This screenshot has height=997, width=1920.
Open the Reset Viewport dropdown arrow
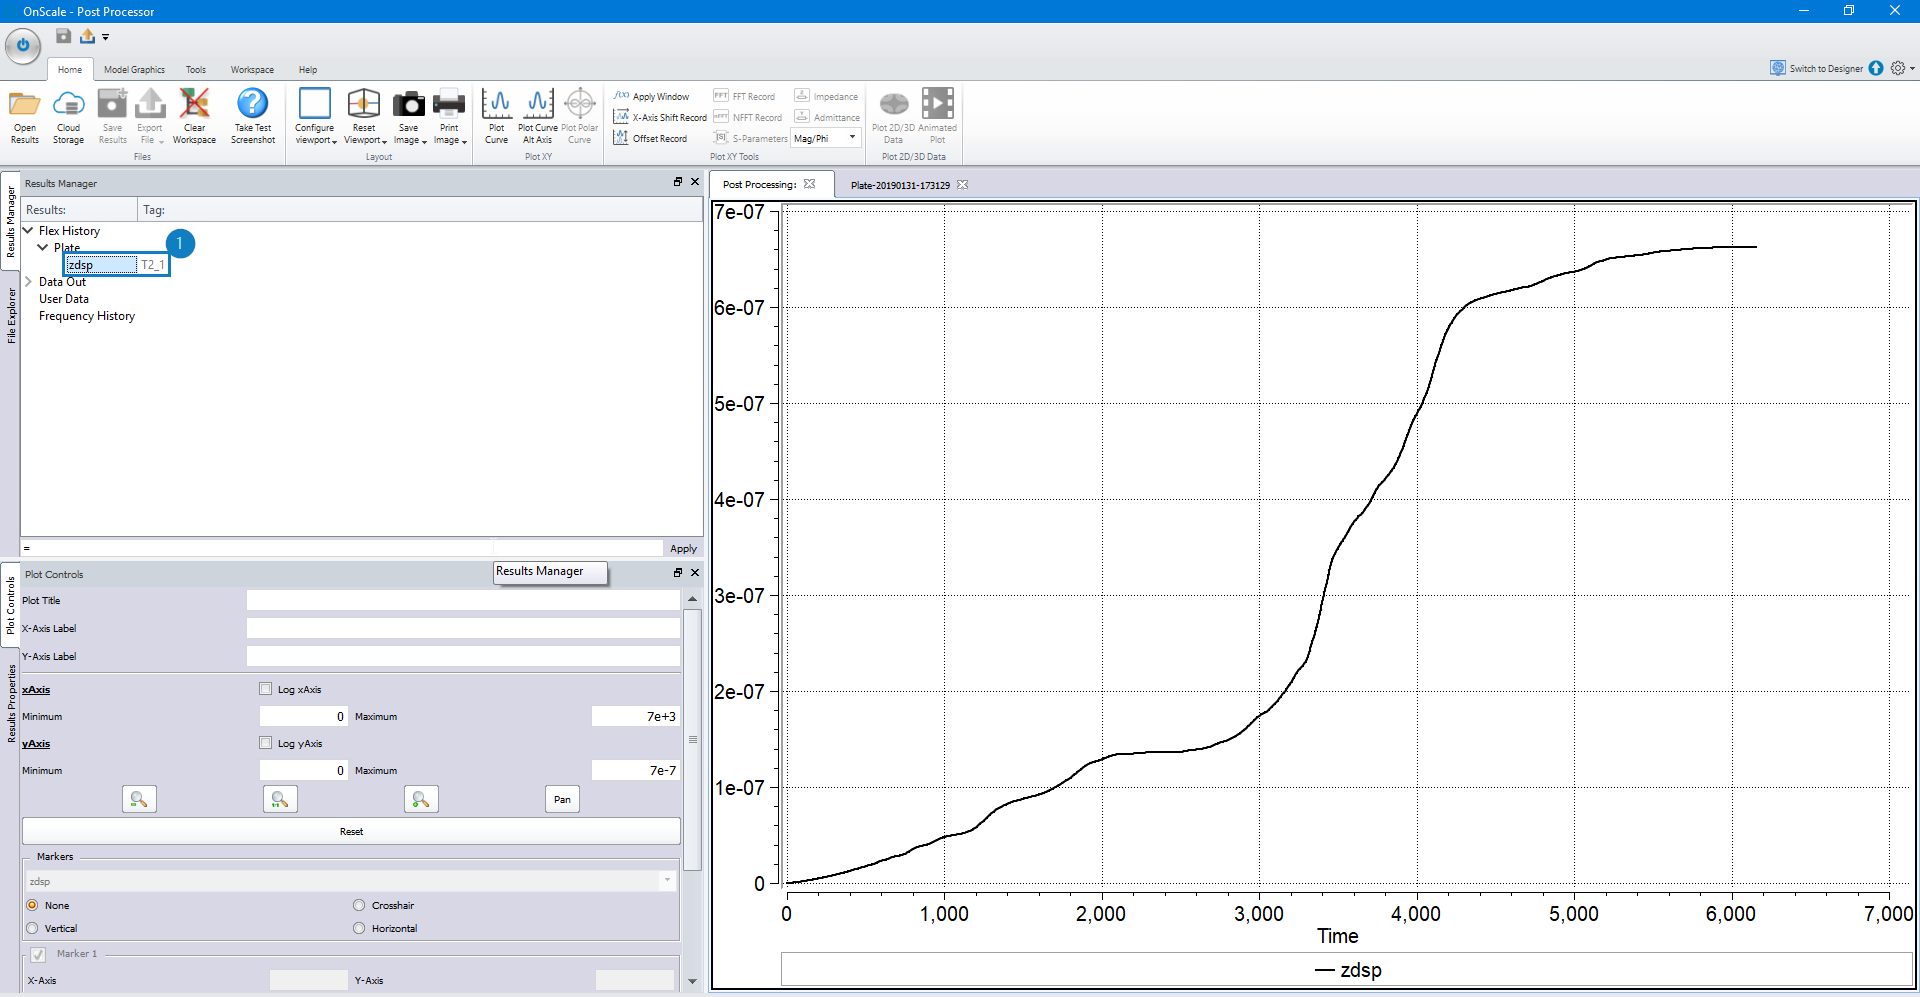(x=384, y=142)
